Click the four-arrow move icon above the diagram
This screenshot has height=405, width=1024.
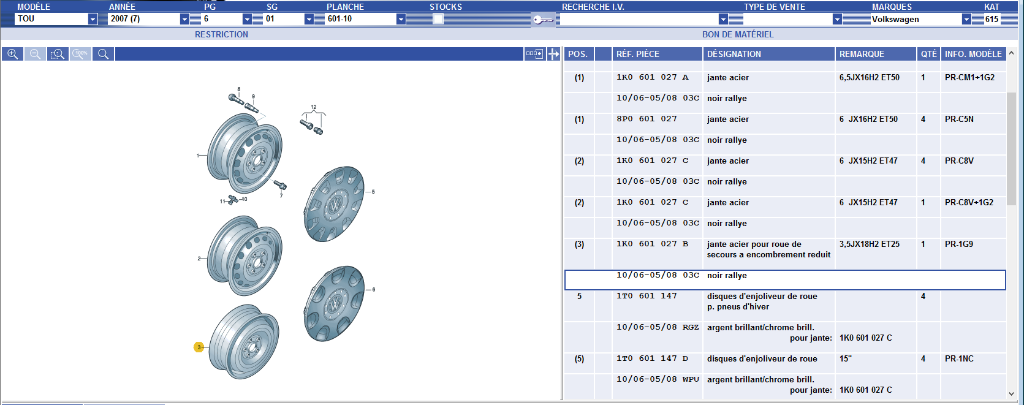point(551,54)
